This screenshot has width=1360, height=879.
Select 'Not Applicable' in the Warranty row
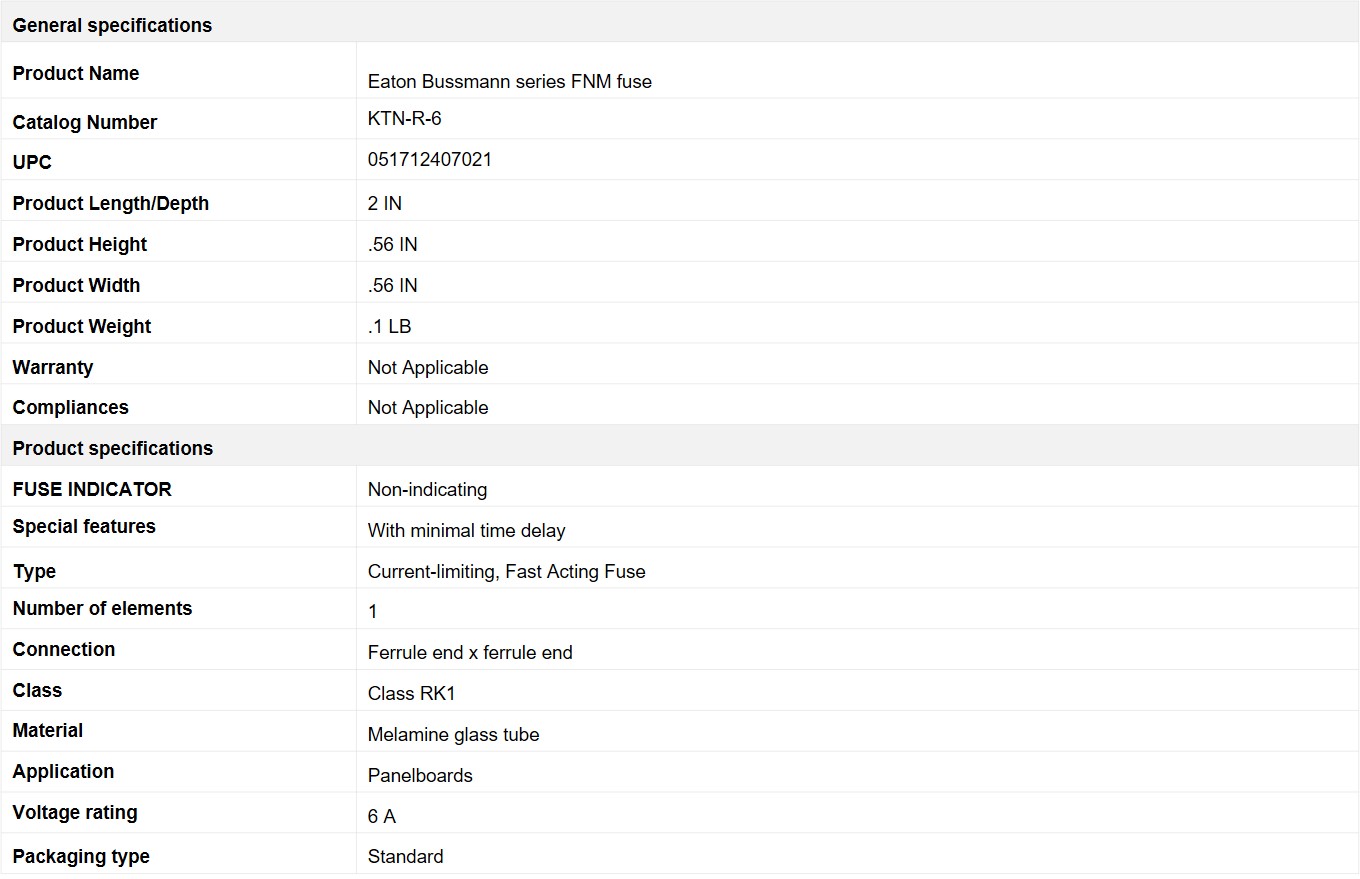click(x=428, y=367)
